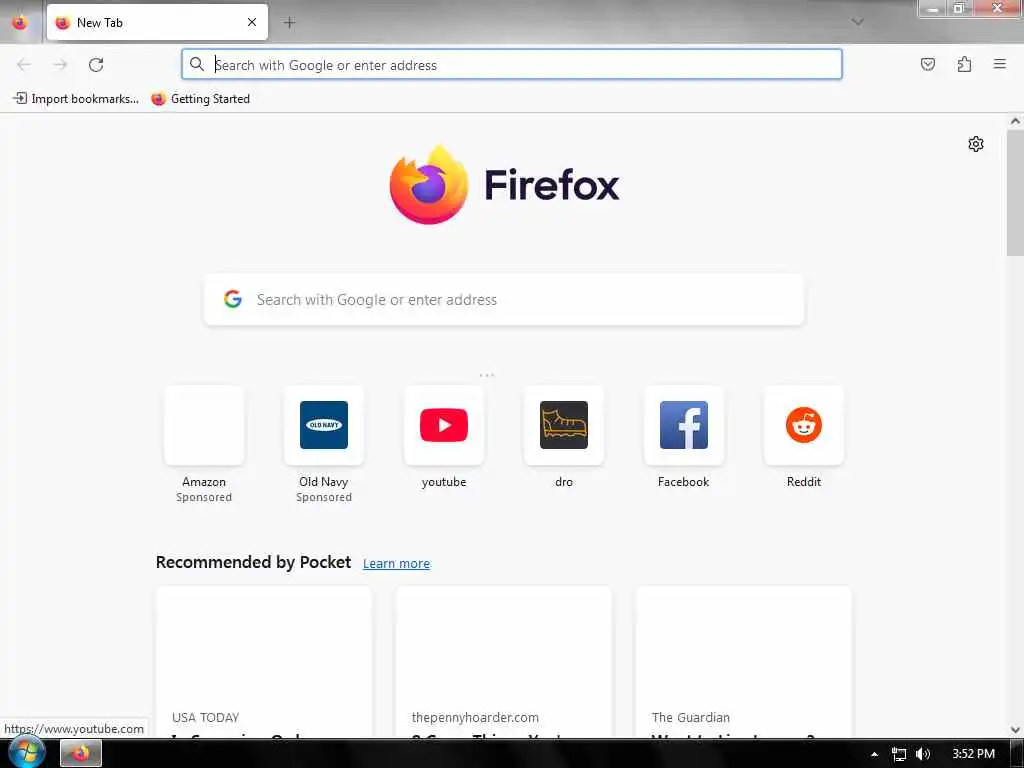Click Import bookmarks in bookmarks toolbar
The width and height of the screenshot is (1024, 768).
76,99
